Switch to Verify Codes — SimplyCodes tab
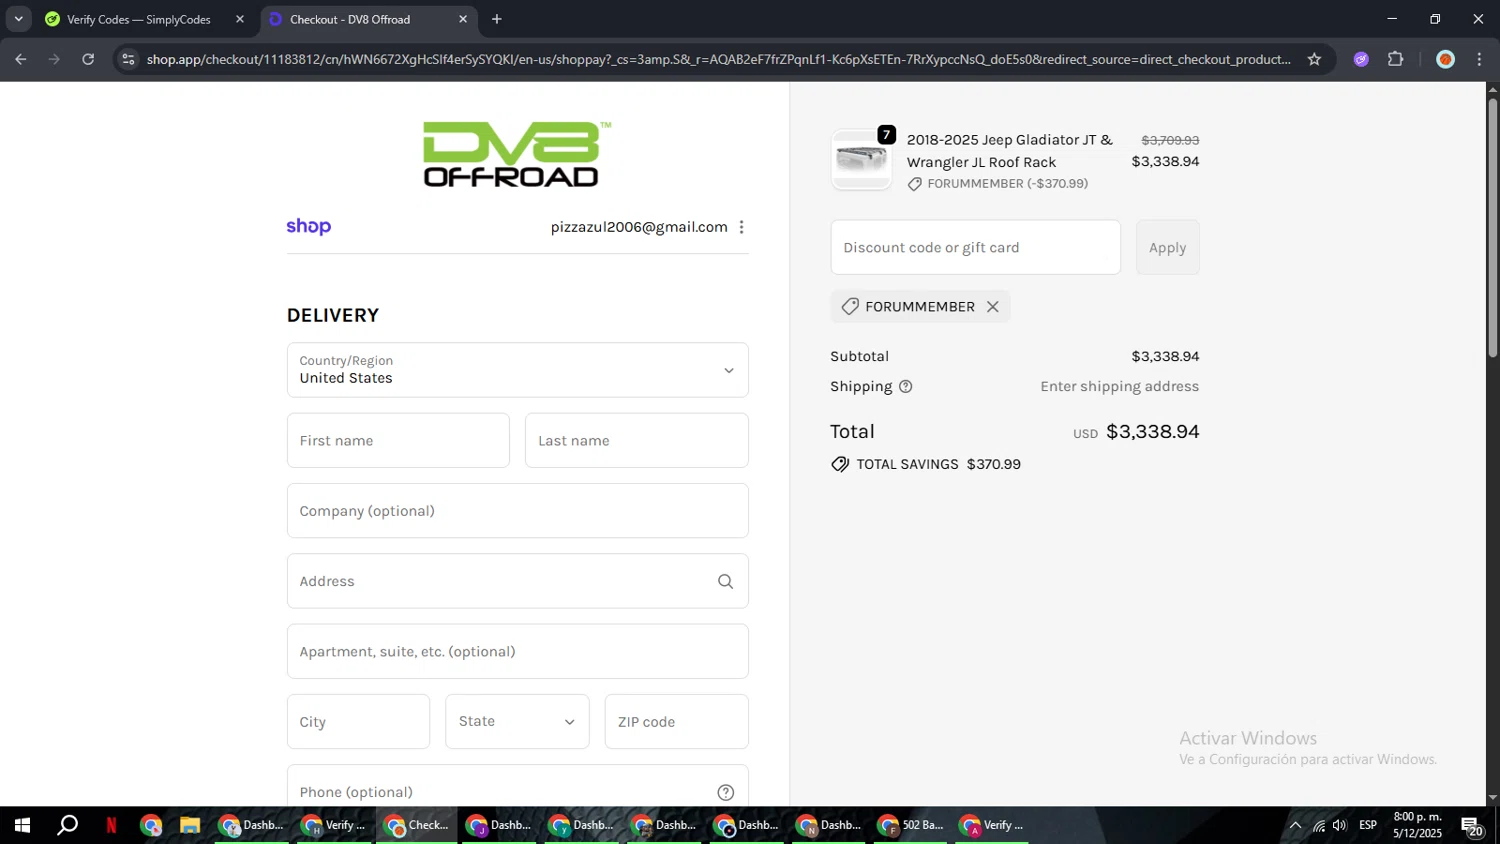 coord(147,19)
